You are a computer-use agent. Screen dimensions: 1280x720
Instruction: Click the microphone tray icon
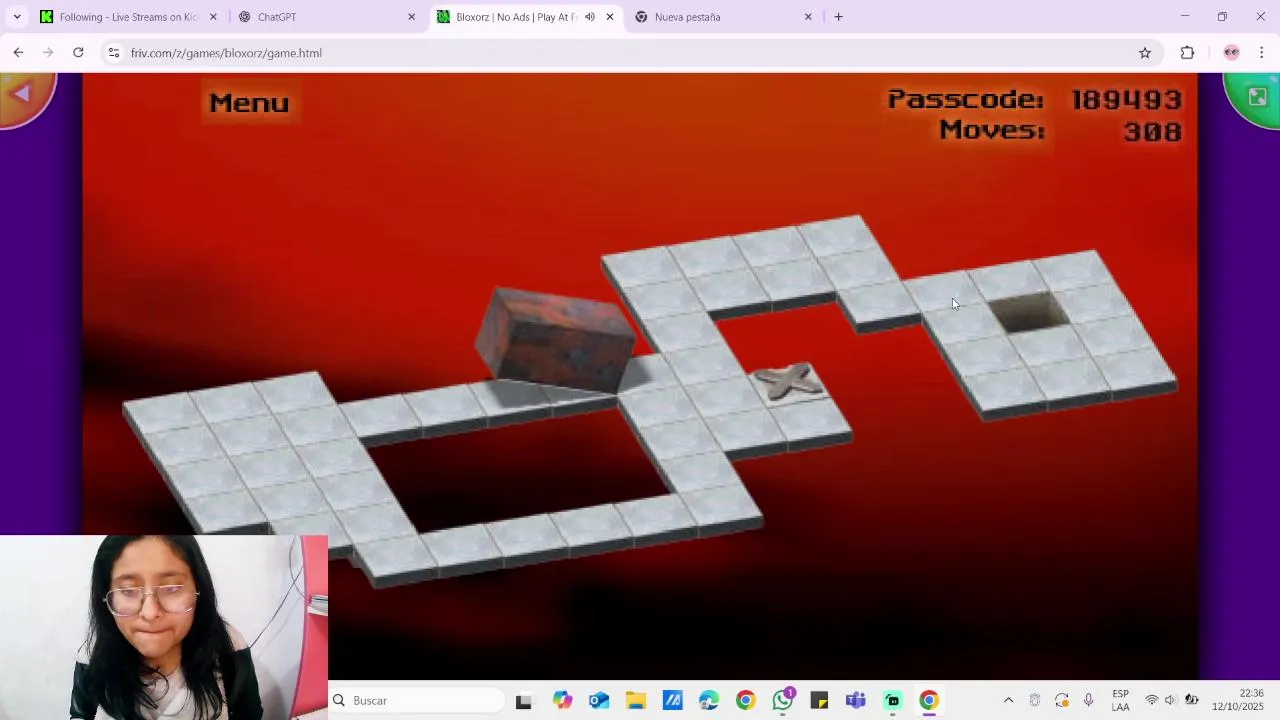[x=1089, y=701]
